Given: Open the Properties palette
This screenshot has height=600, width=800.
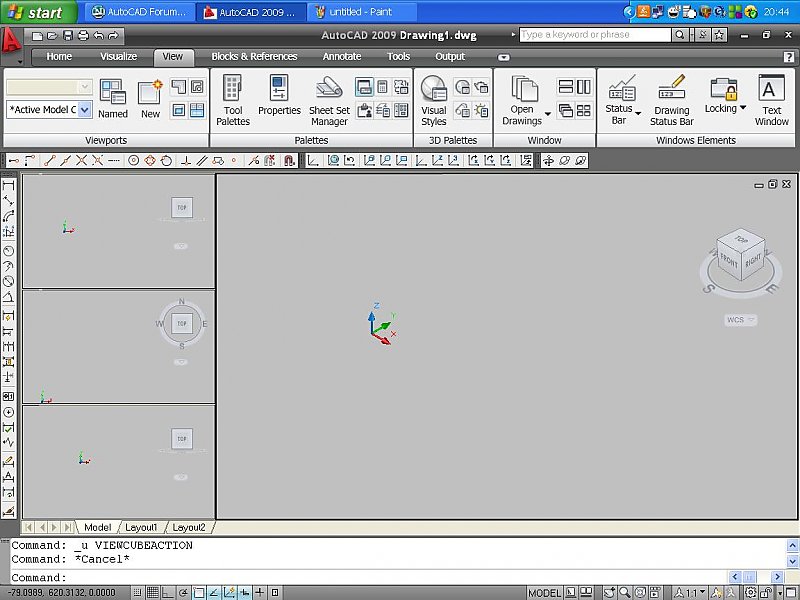Looking at the screenshot, I should pos(279,95).
